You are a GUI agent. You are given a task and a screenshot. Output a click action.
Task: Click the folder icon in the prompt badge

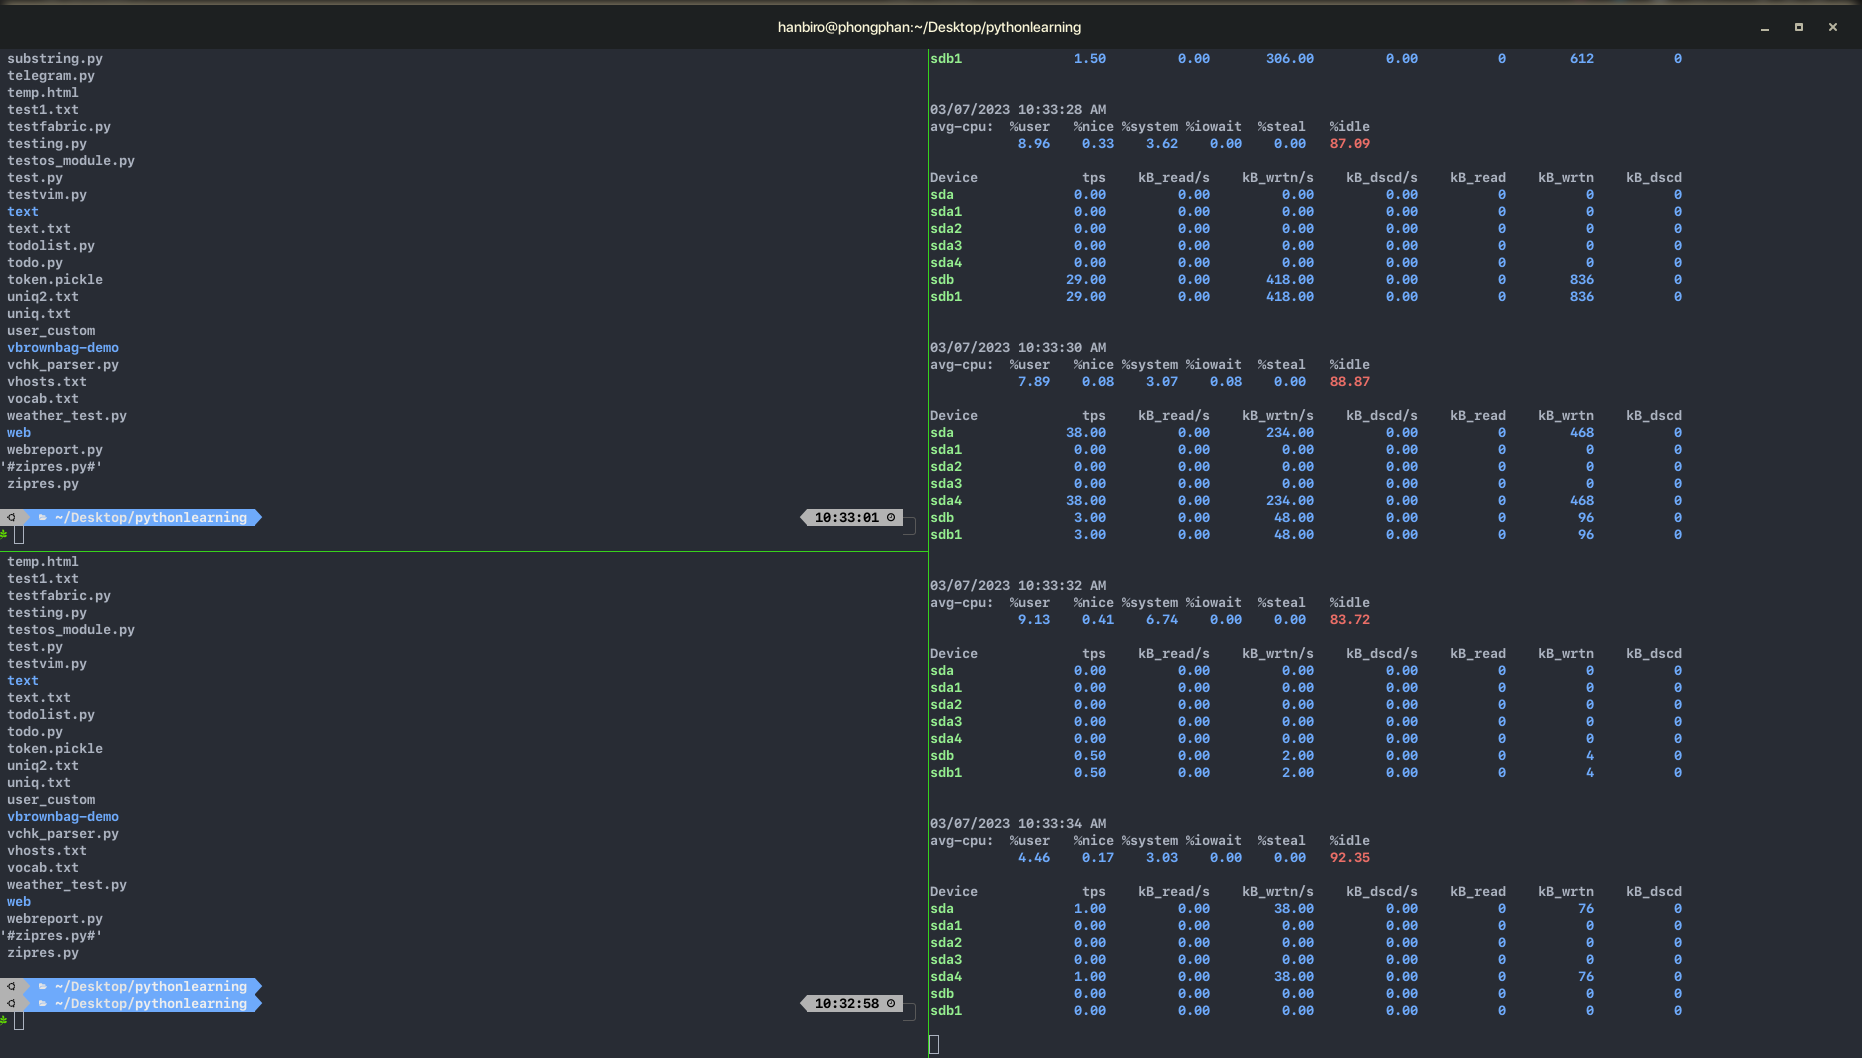(43, 517)
